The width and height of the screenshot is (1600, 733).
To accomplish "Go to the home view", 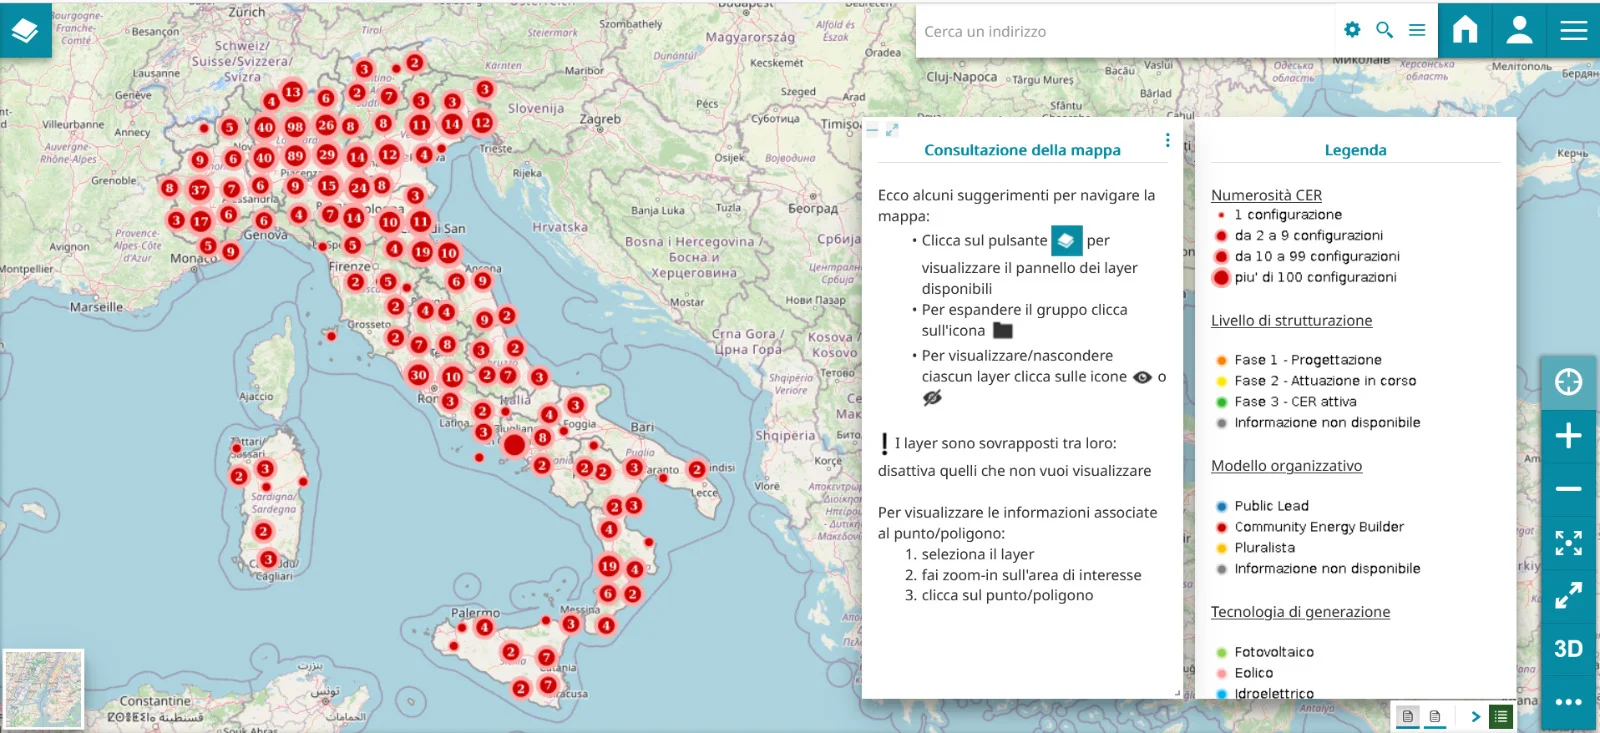I will click(1465, 30).
